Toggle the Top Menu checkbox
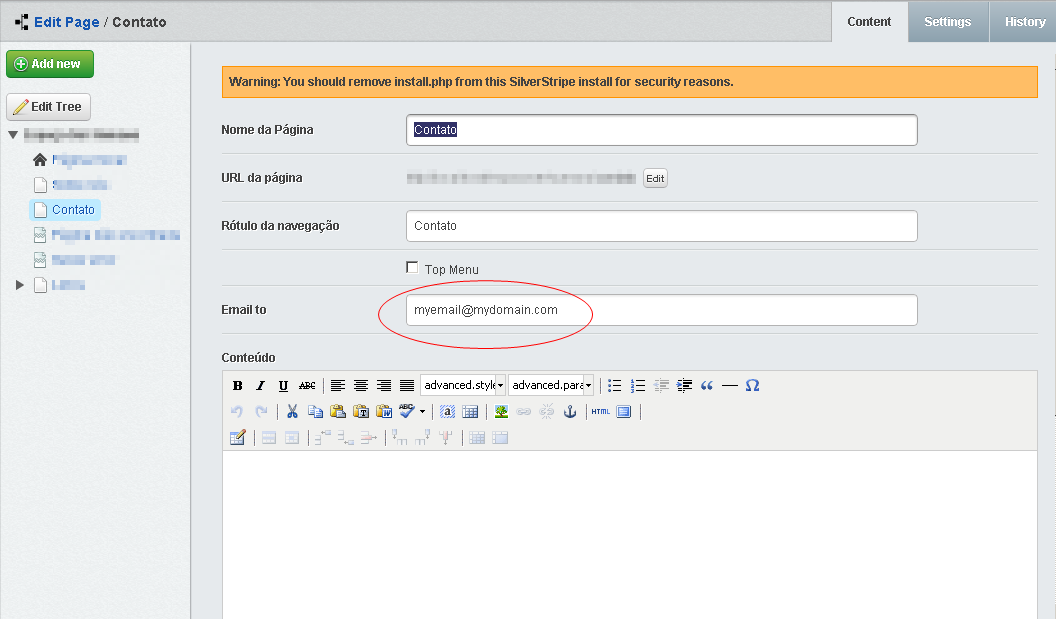 click(x=411, y=268)
